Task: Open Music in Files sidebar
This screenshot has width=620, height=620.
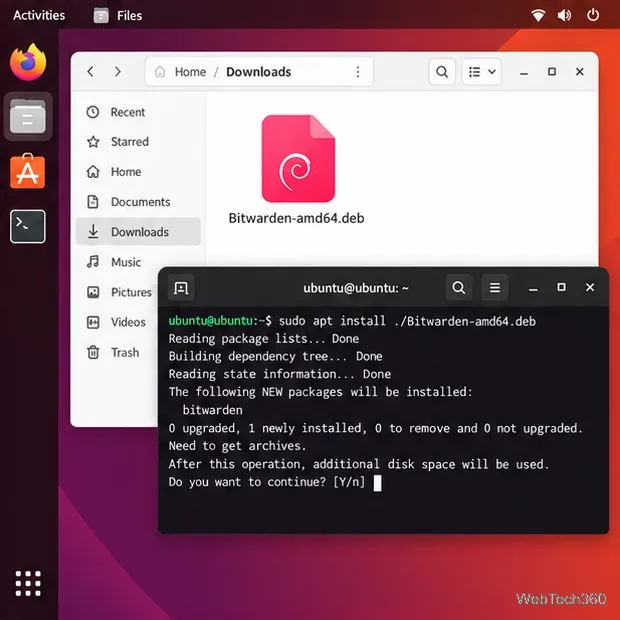Action: click(x=138, y=262)
